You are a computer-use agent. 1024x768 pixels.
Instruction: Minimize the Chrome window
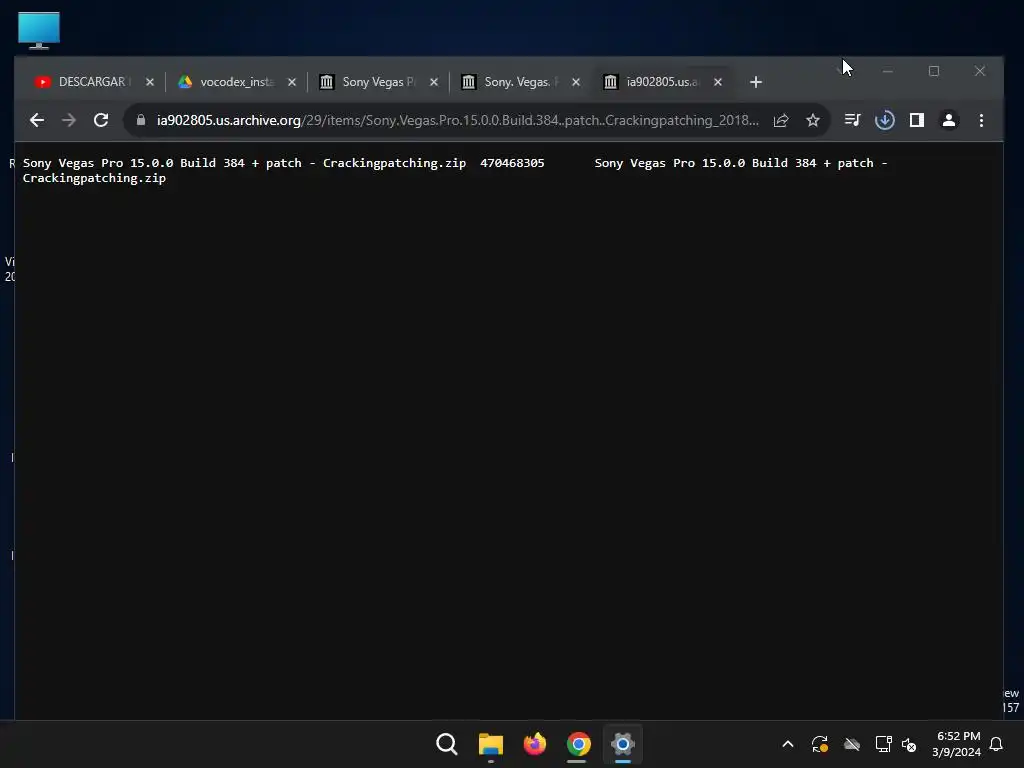pos(888,71)
